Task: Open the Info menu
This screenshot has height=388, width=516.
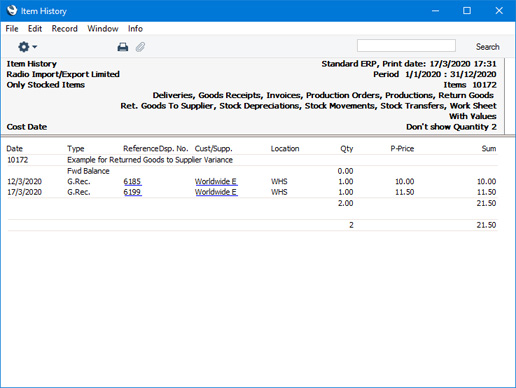Action: (135, 29)
